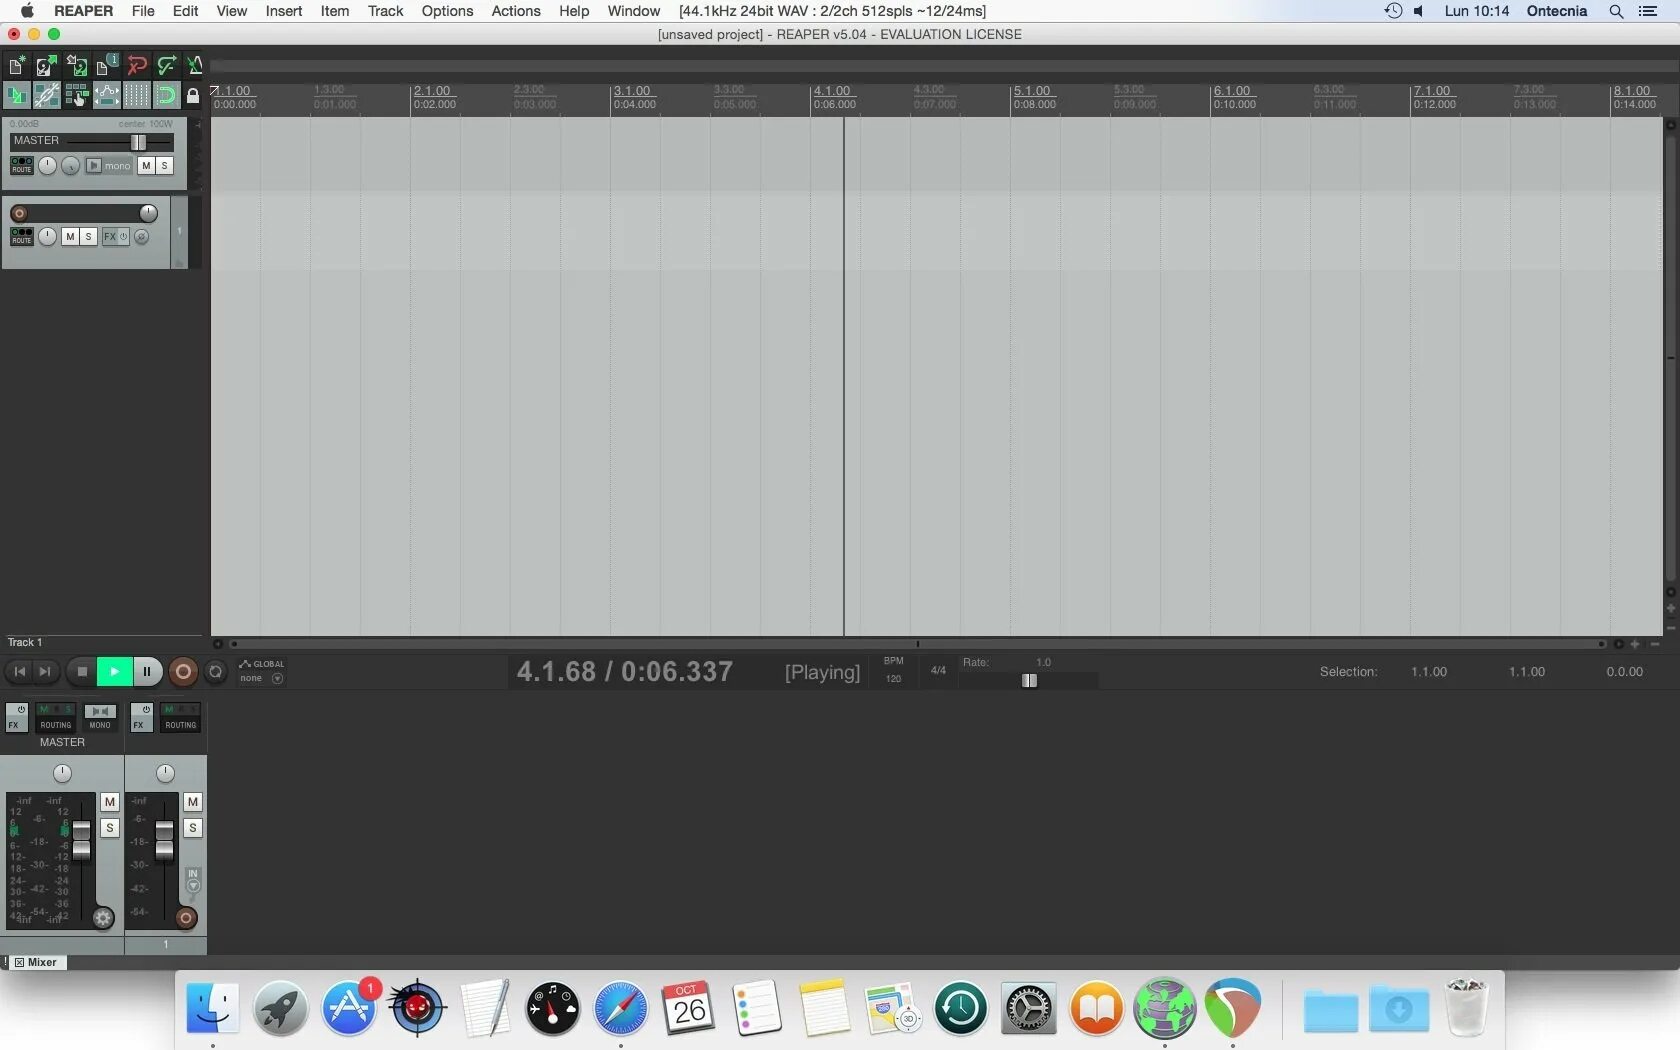Stop playback with the Stop button
This screenshot has width=1680, height=1050.
pos(82,672)
